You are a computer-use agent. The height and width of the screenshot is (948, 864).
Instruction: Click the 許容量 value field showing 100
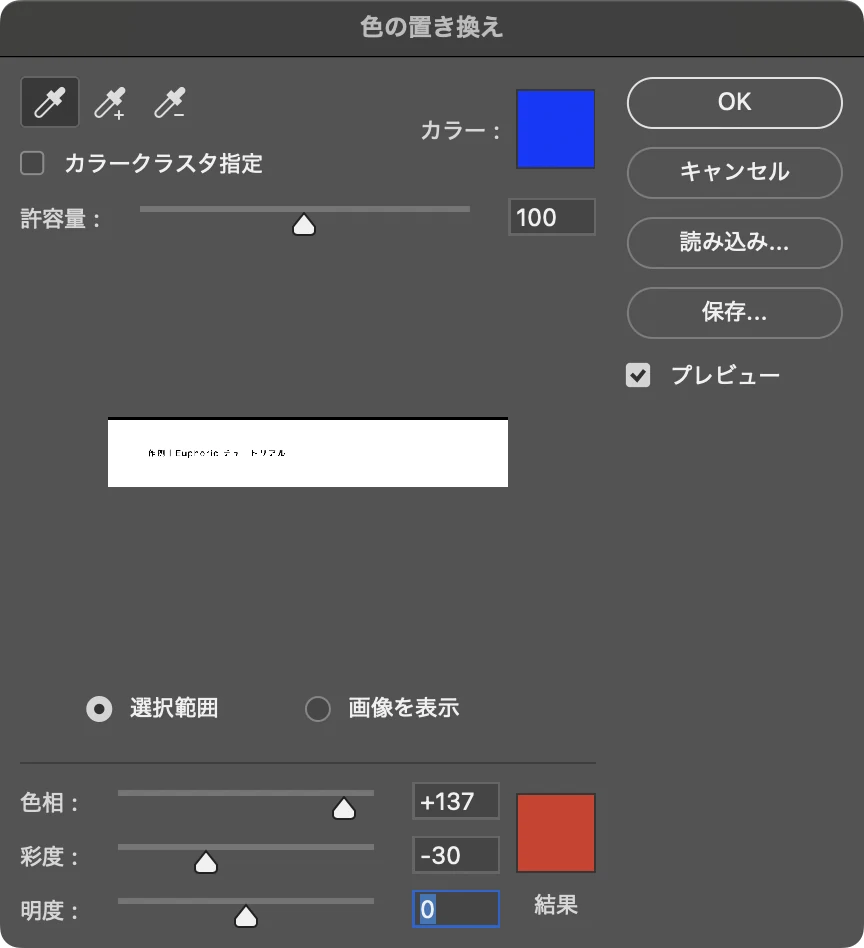pos(551,217)
